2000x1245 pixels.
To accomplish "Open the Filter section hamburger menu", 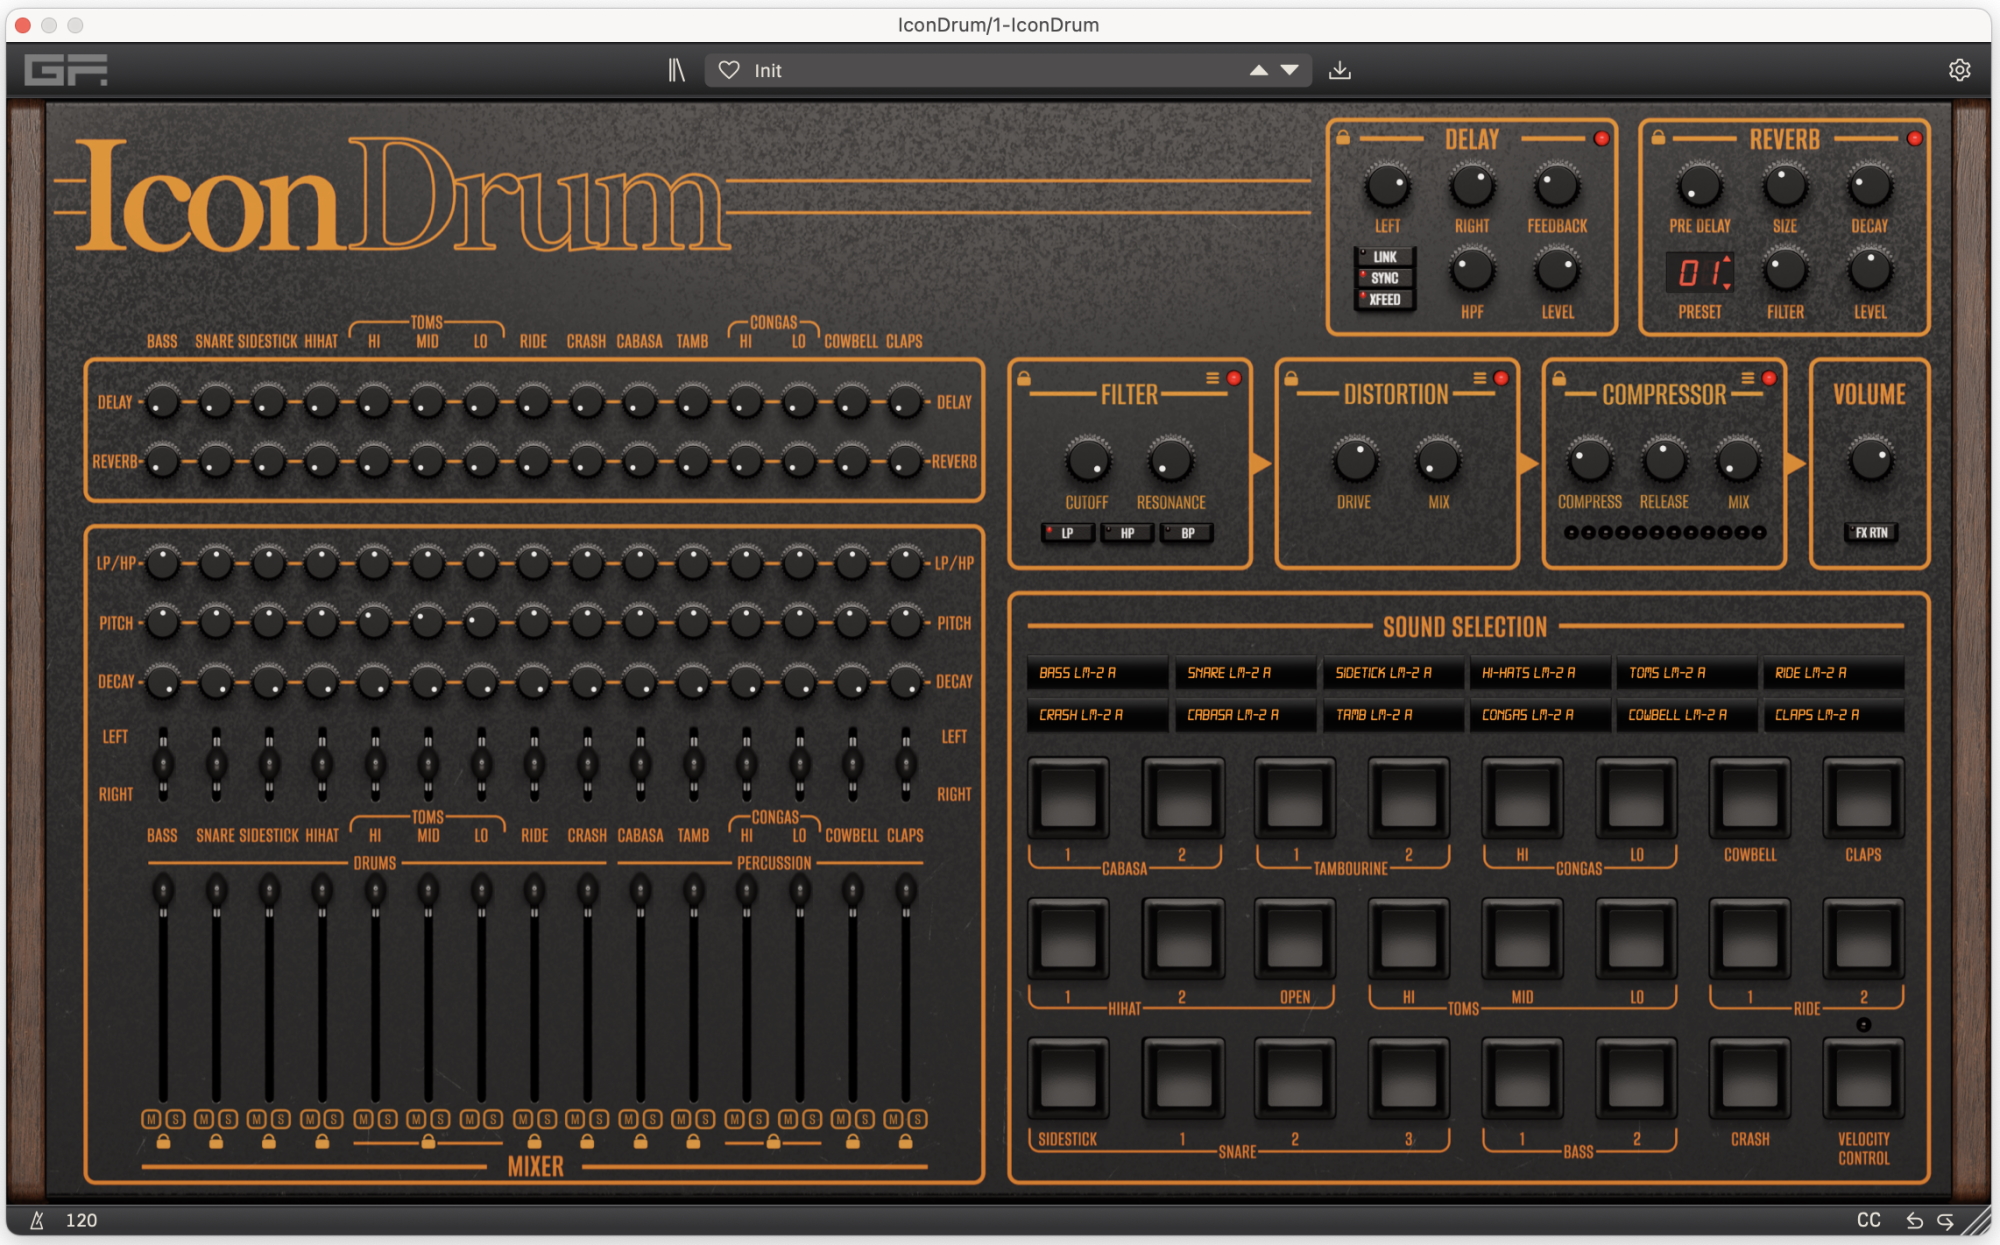I will pos(1212,378).
